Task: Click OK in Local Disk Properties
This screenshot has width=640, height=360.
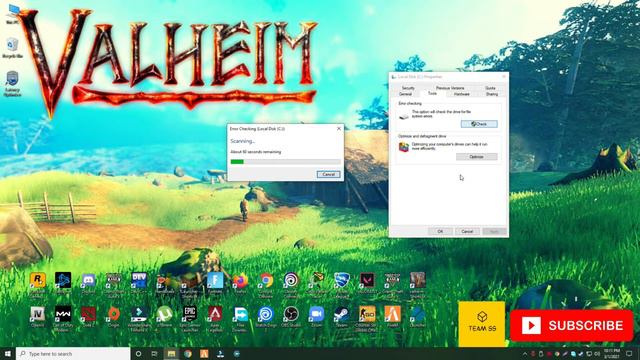Action: tap(440, 231)
